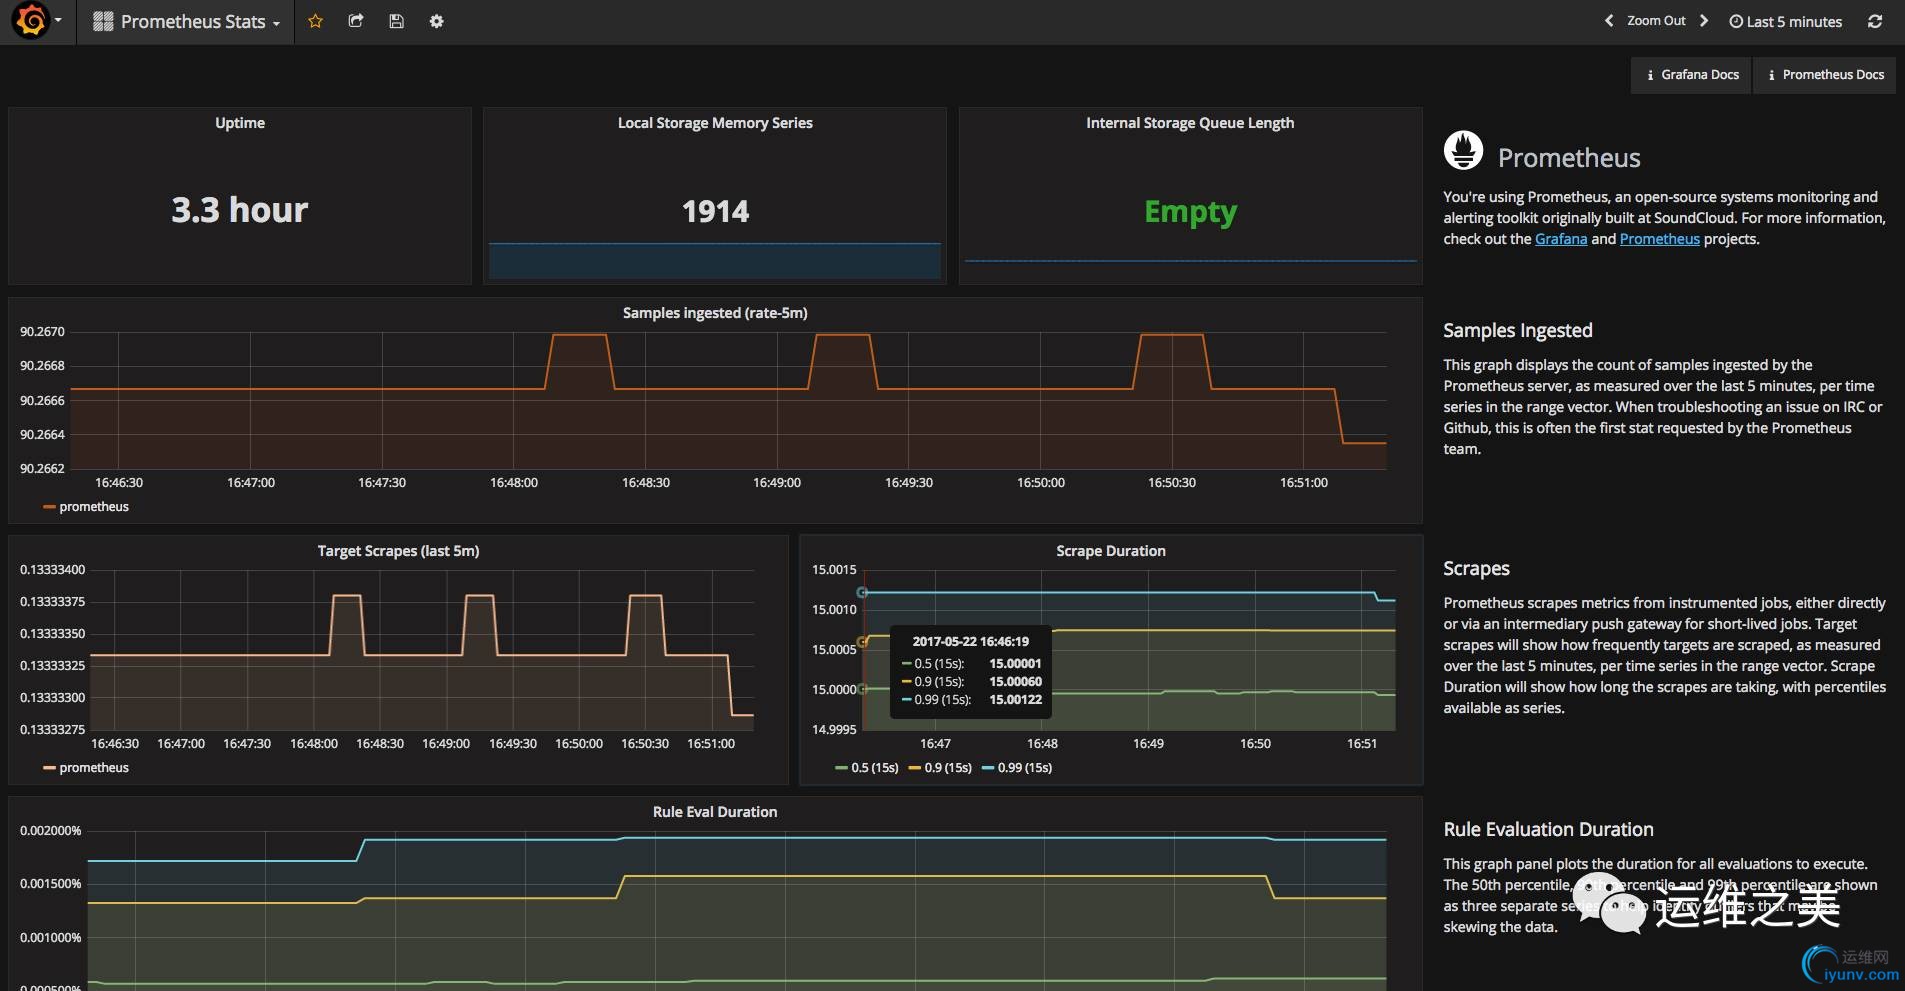The image size is (1905, 991).
Task: Click the 16:50:30 tick on Target Scrapes axis
Action: click(645, 744)
